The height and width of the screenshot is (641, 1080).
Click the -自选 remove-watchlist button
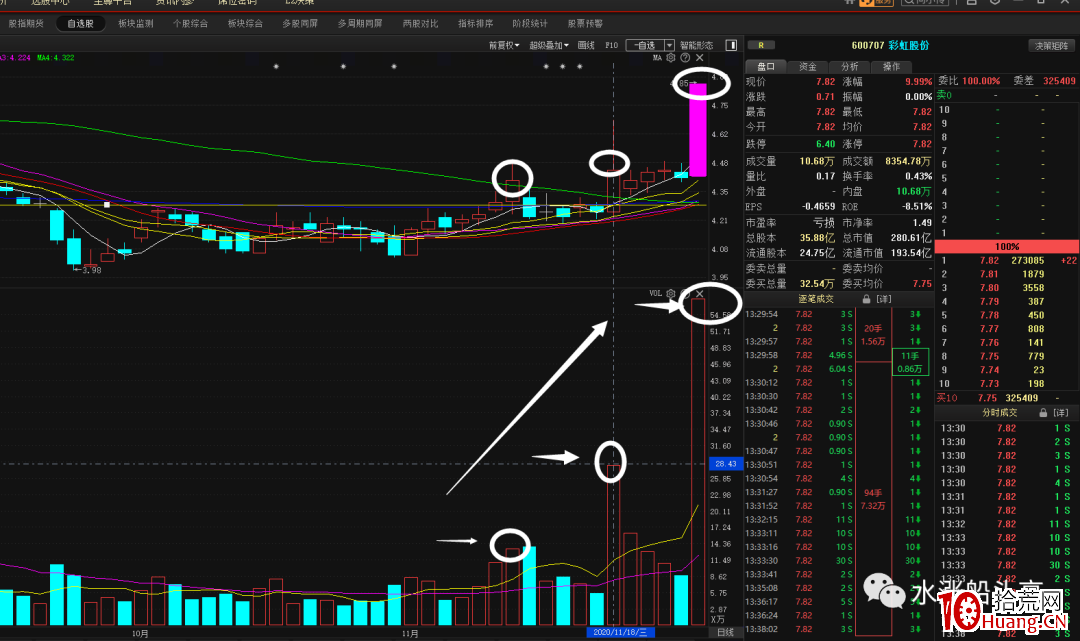[x=645, y=45]
